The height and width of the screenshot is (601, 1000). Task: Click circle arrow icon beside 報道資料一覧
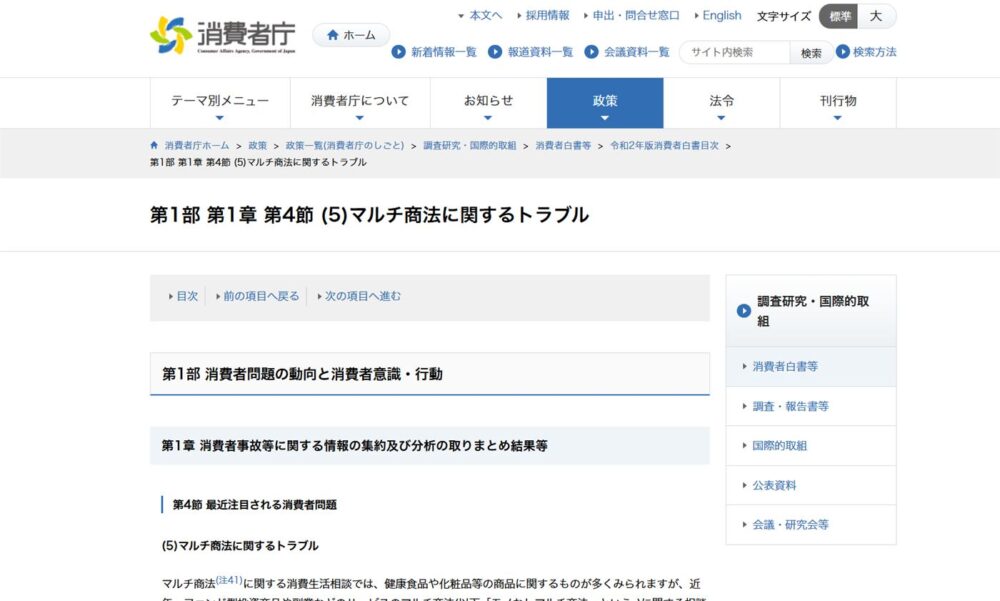(x=495, y=52)
